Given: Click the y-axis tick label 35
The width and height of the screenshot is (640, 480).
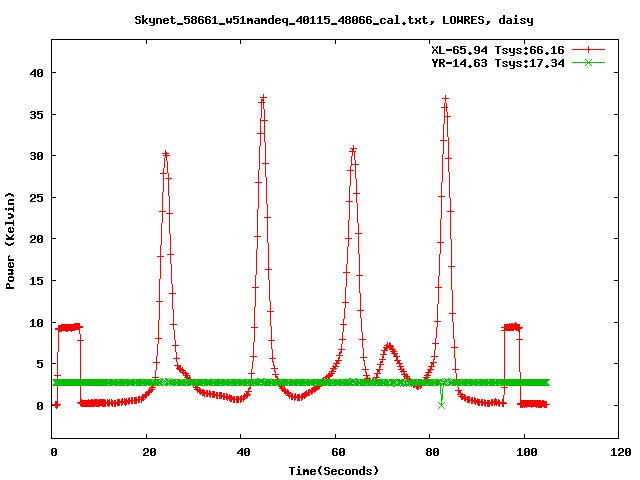Looking at the screenshot, I should pos(37,115).
